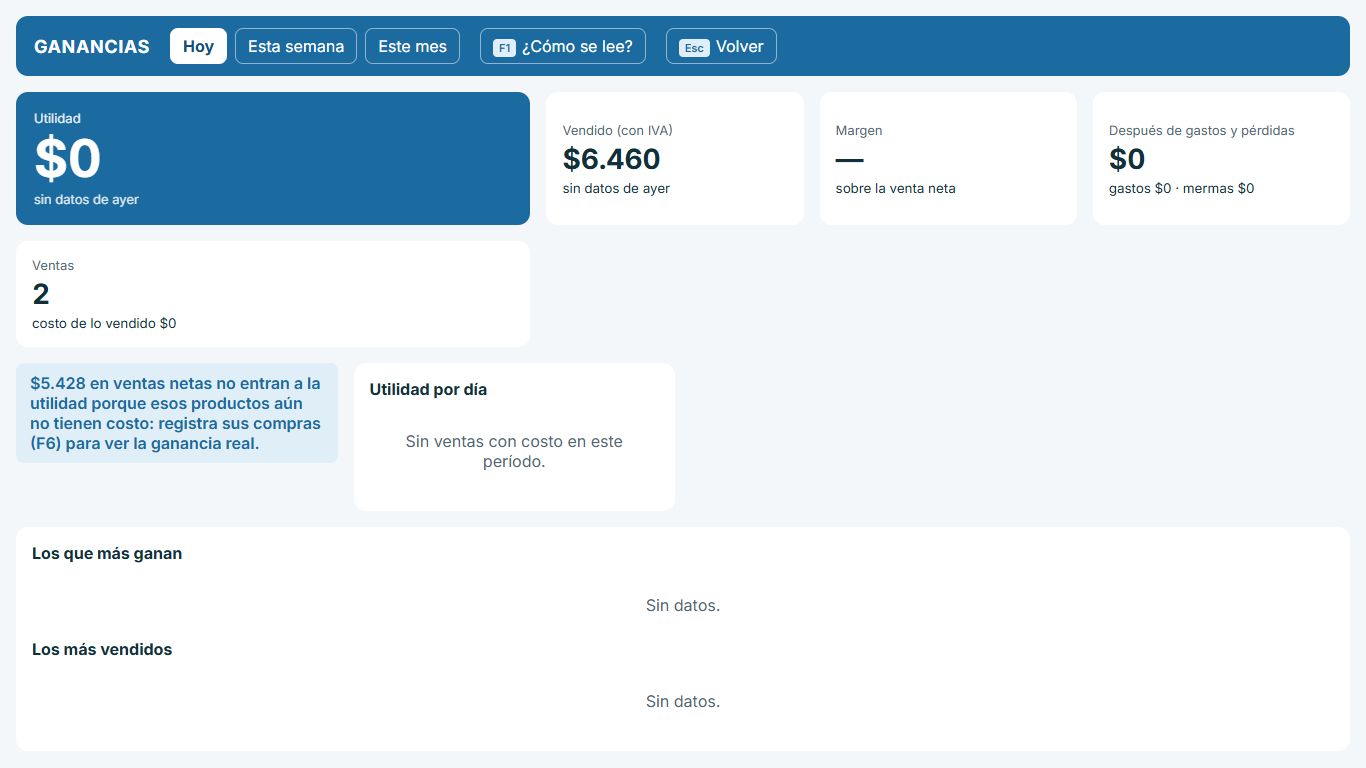Switch to the Esta semana tab
1366x768 pixels.
click(296, 46)
